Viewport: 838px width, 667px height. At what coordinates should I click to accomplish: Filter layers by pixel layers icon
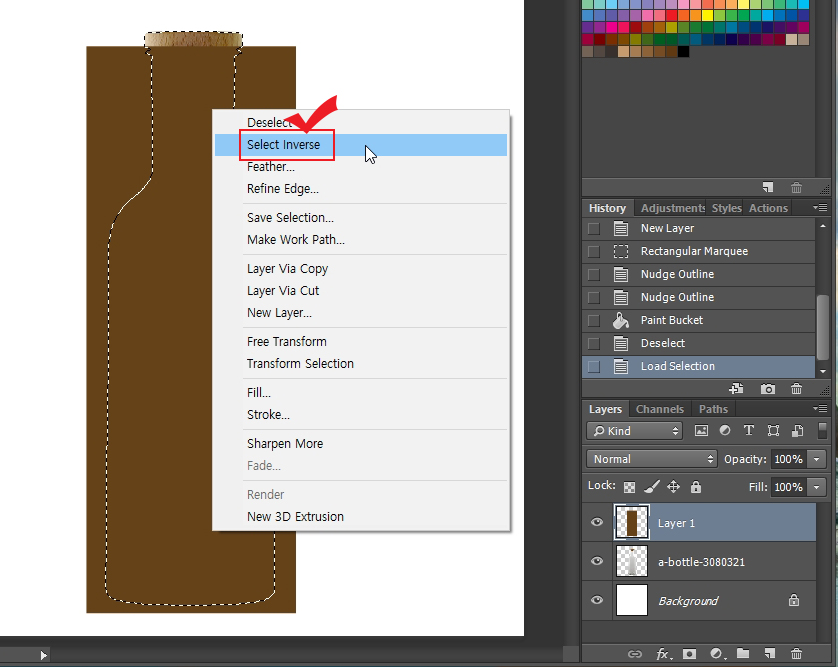point(701,431)
